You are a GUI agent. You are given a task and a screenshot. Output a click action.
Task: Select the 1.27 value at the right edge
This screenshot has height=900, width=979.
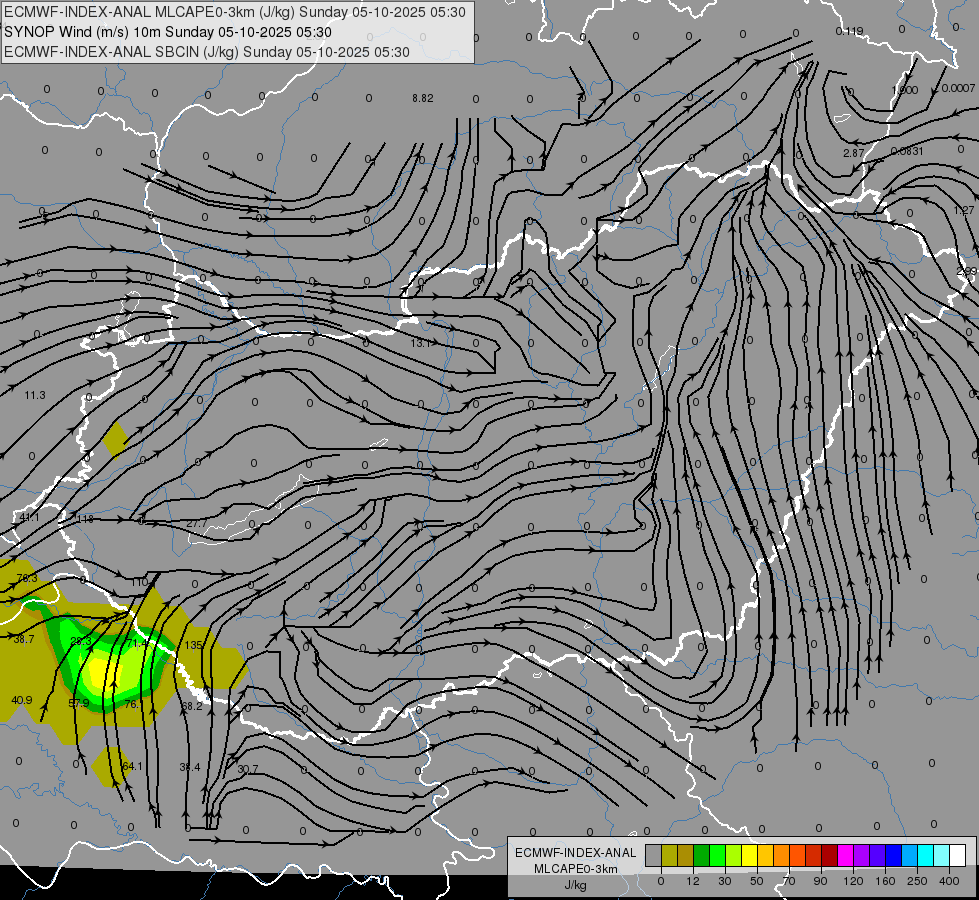click(x=964, y=210)
